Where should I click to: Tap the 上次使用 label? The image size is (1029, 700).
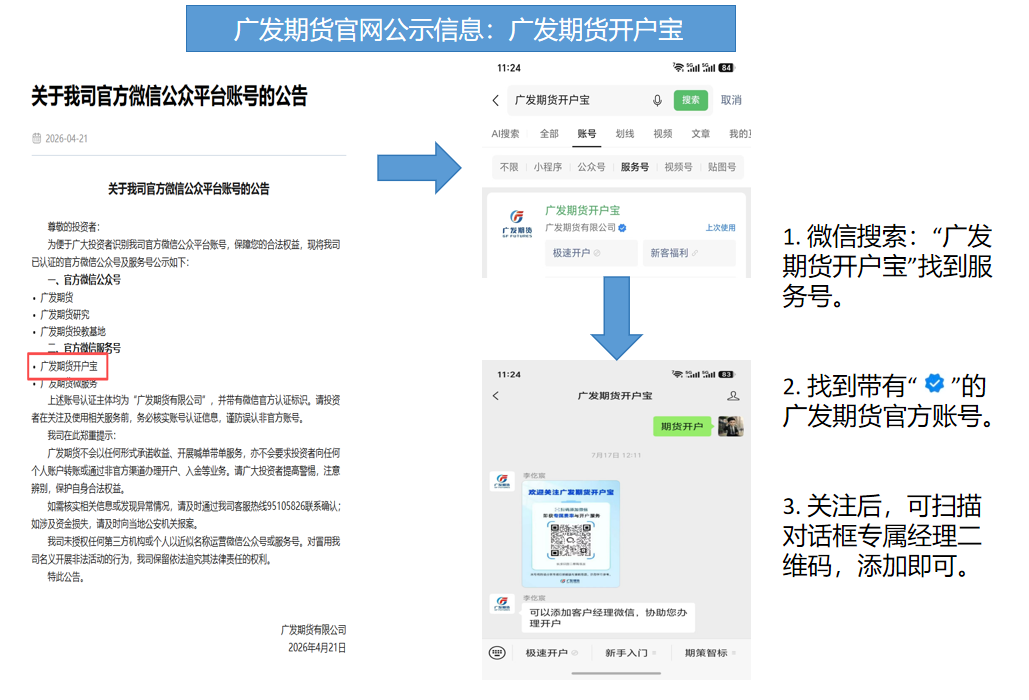720,228
